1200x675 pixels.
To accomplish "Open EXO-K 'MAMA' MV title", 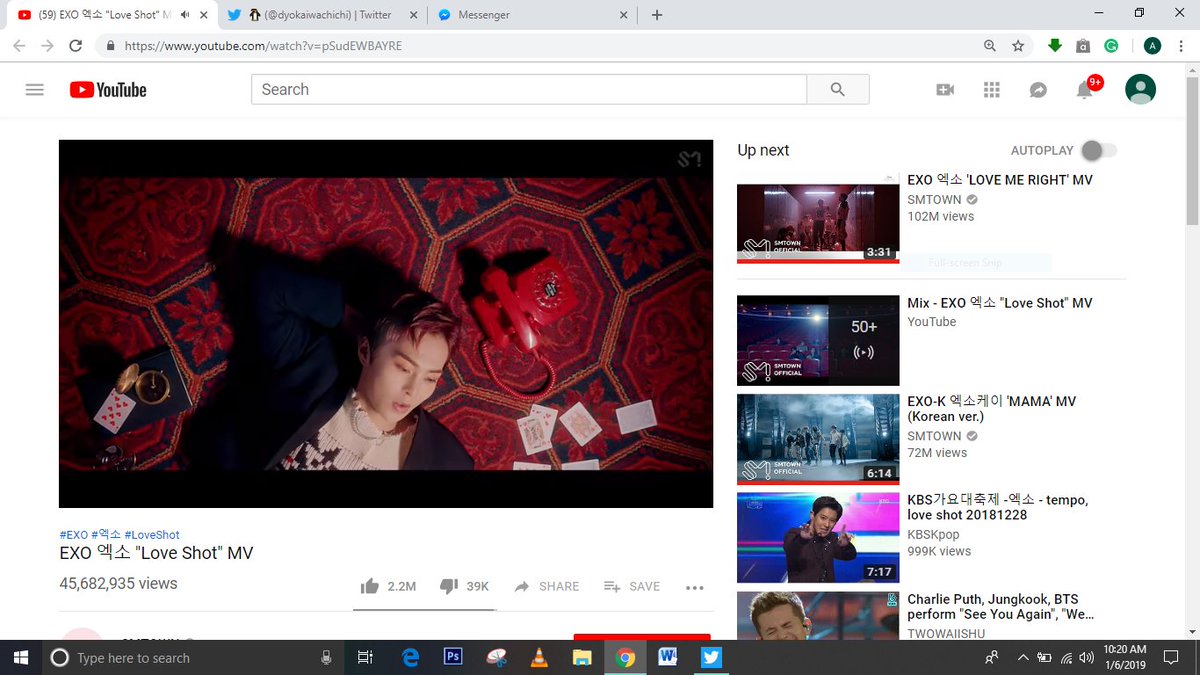I will 992,408.
